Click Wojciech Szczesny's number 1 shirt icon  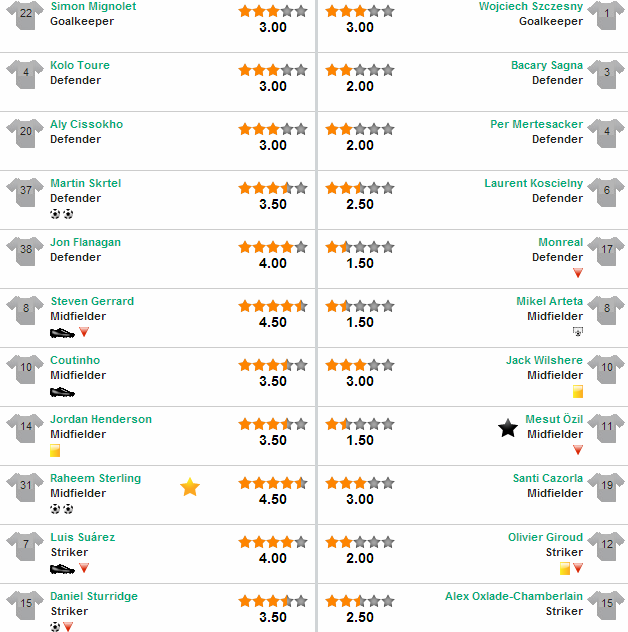click(606, 15)
